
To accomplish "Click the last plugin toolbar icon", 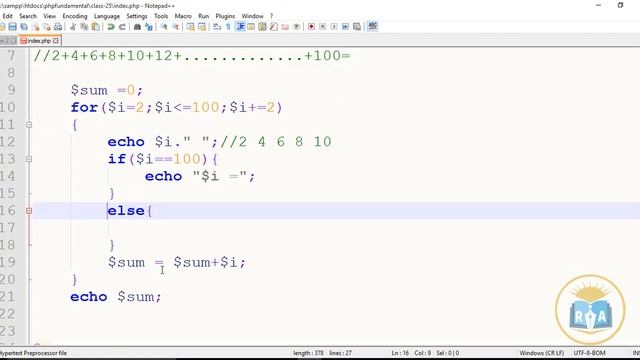I will [x=372, y=27].
